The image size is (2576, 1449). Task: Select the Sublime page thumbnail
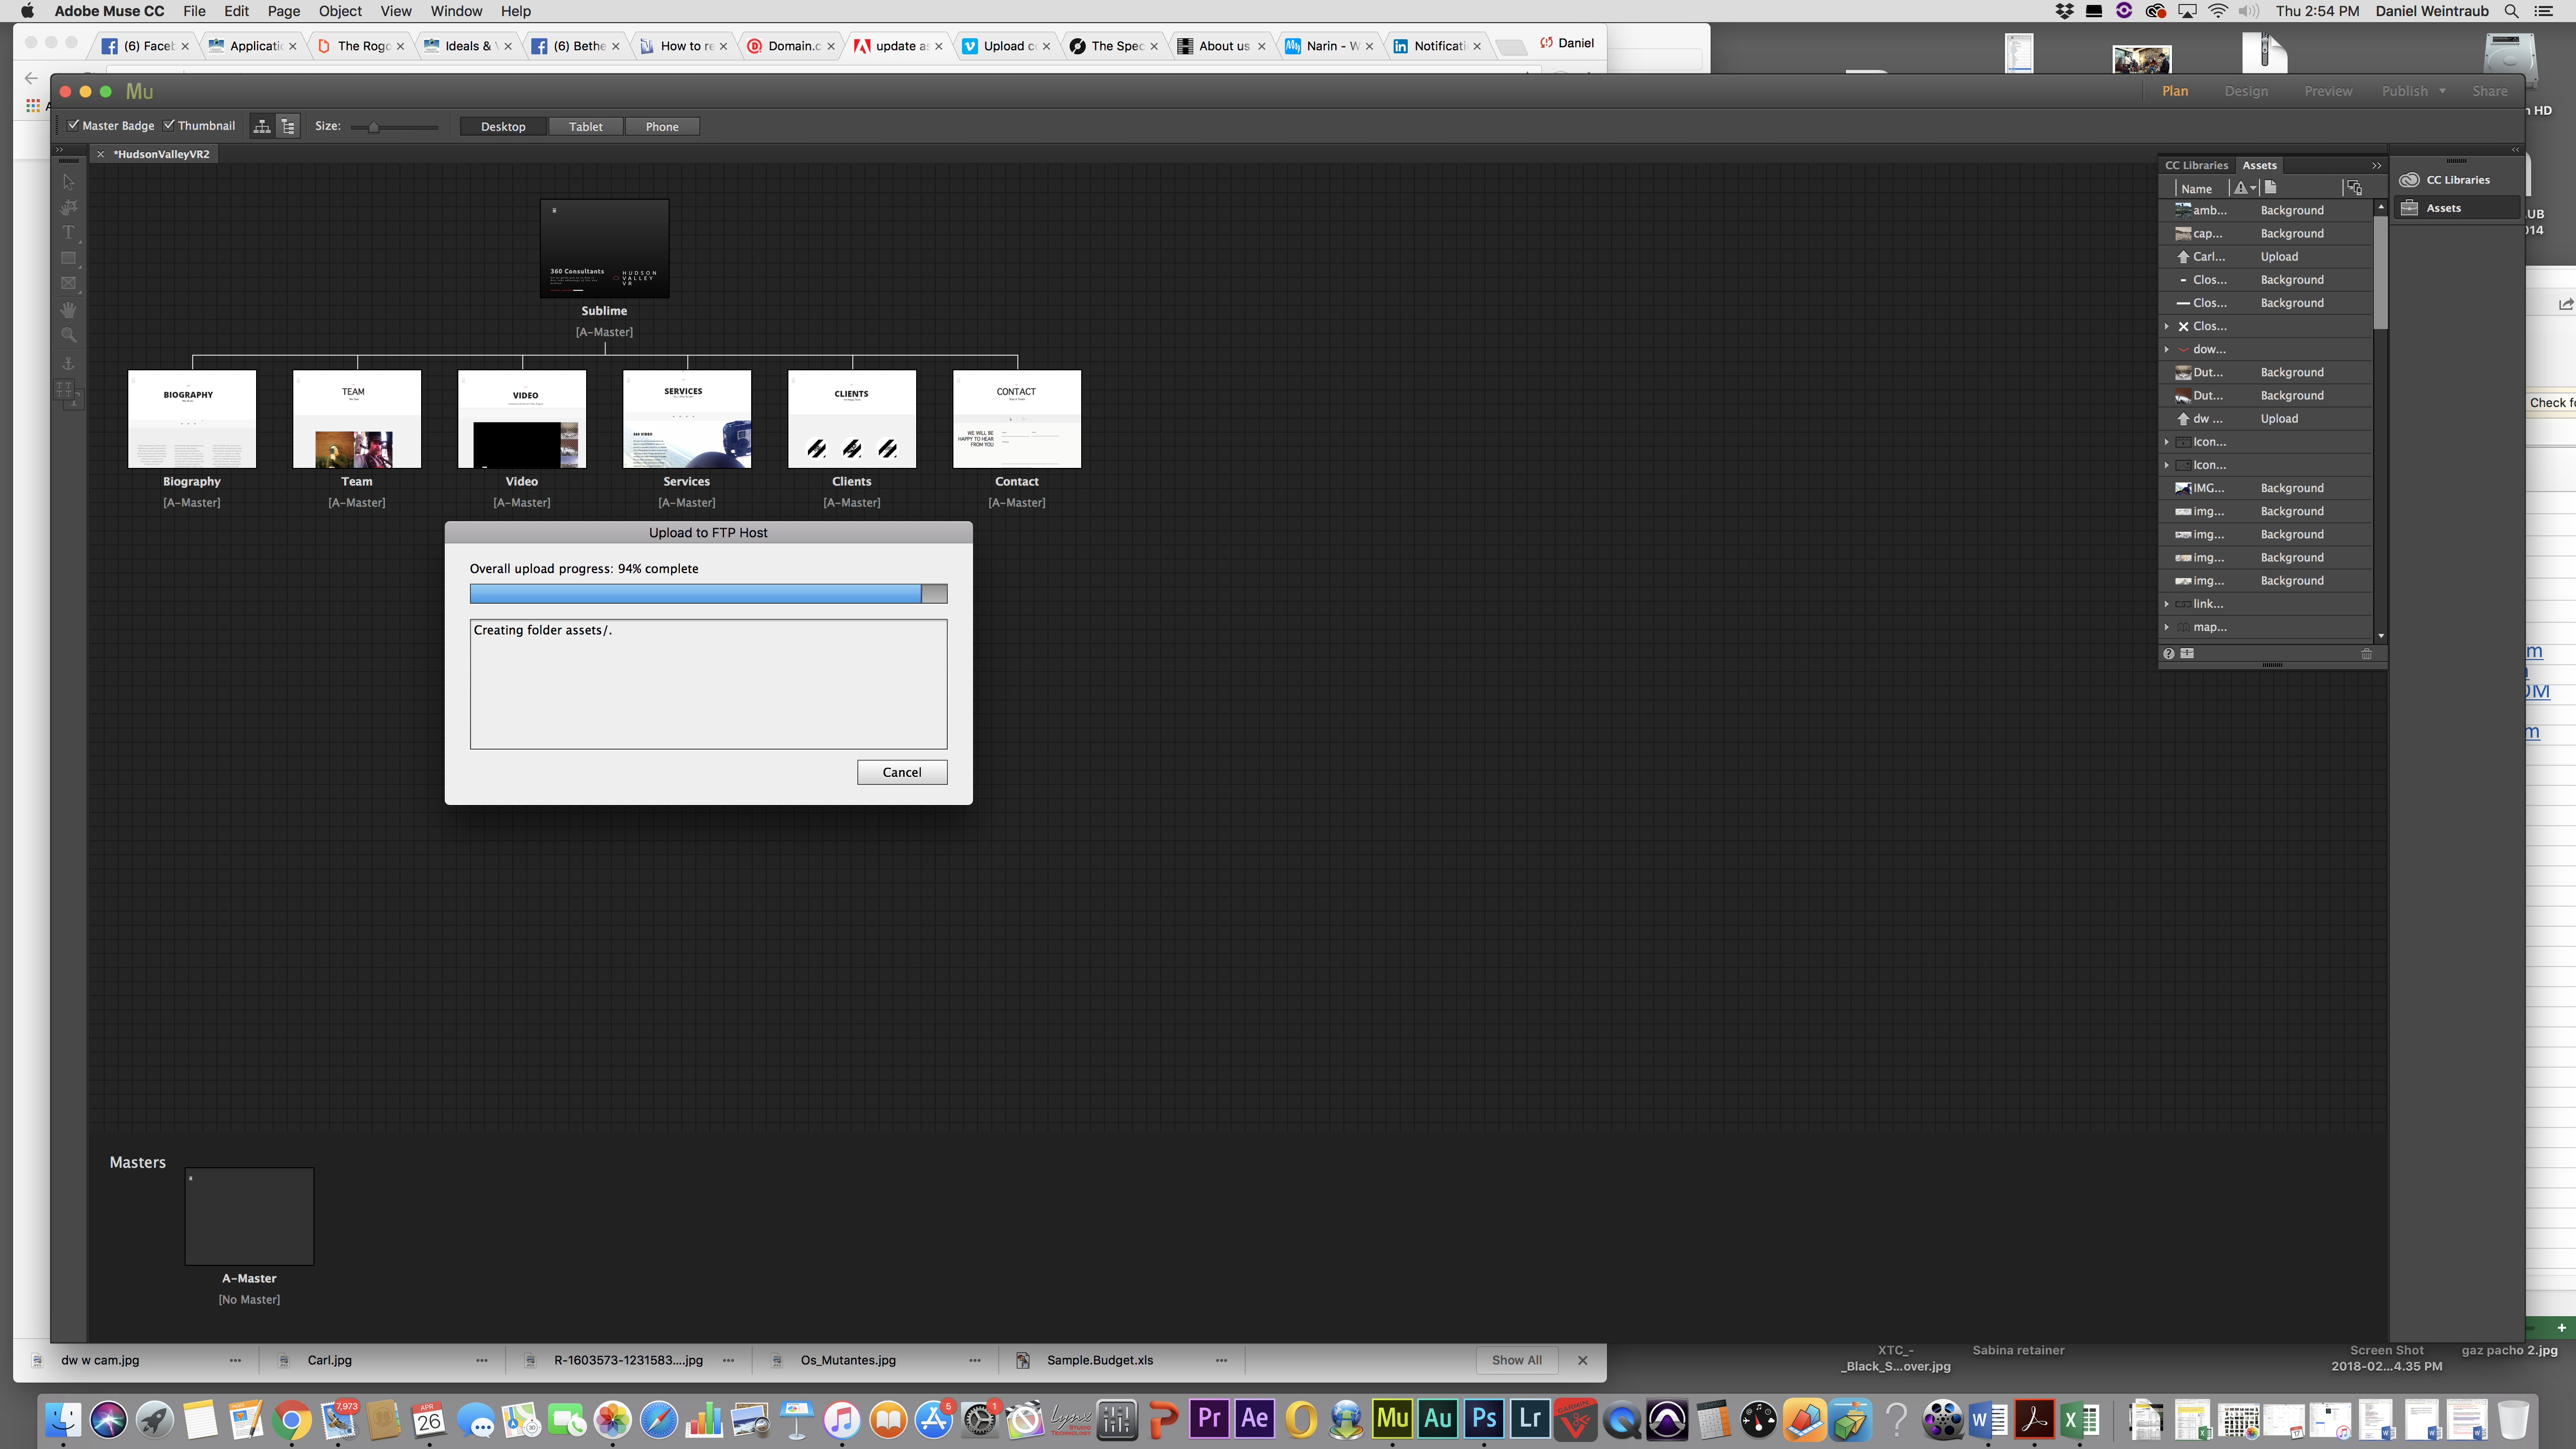click(605, 248)
